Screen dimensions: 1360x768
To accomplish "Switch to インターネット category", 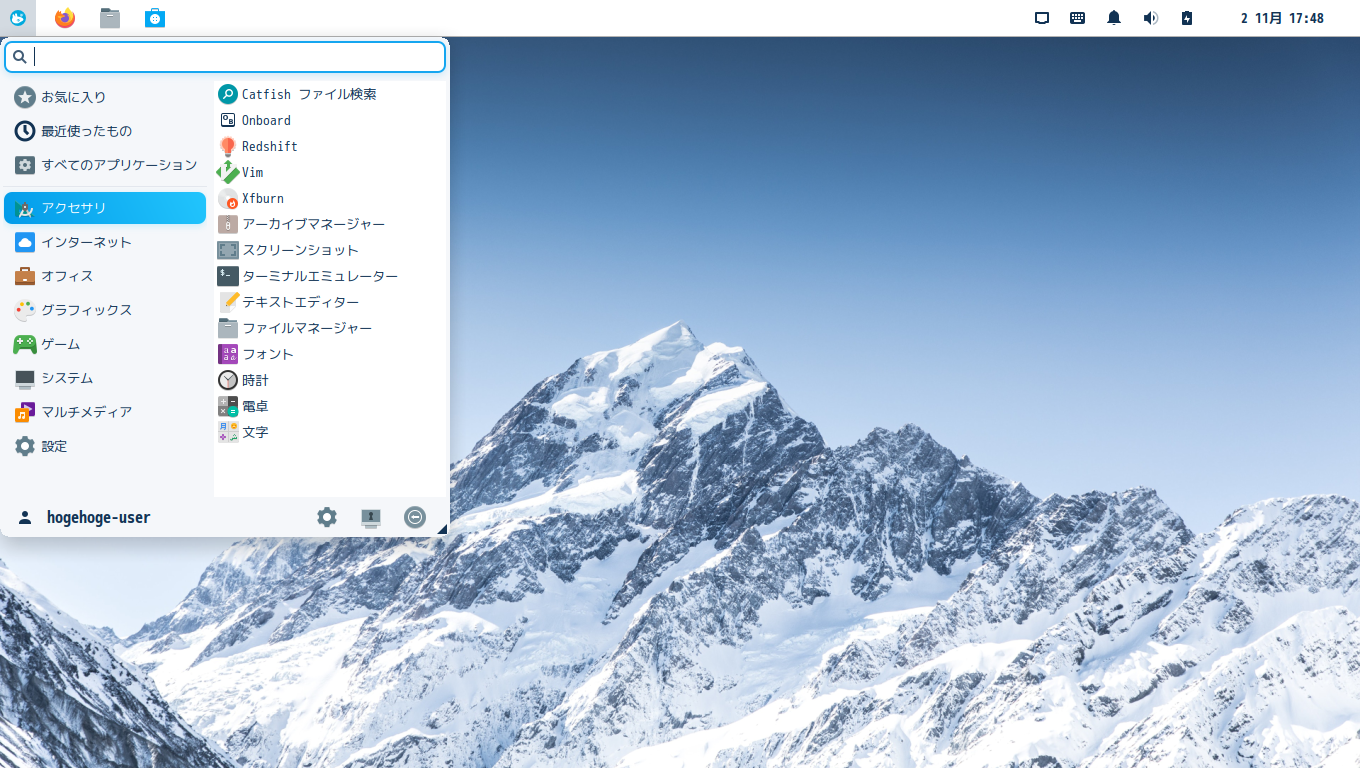I will tap(105, 242).
